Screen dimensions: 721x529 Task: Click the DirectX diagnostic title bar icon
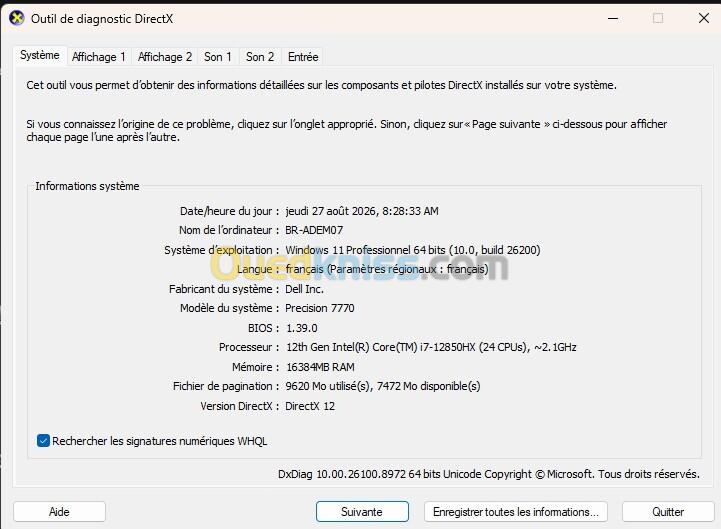(x=17, y=18)
